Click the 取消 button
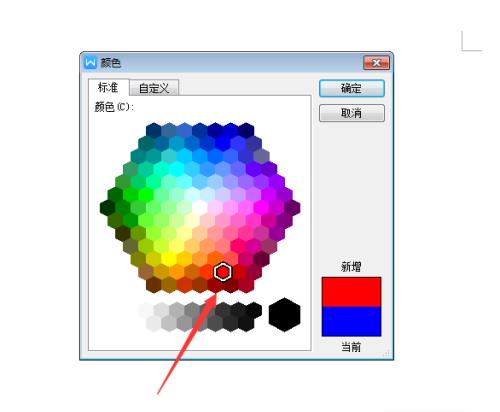Screen dimensions: 500x412 pos(352,113)
